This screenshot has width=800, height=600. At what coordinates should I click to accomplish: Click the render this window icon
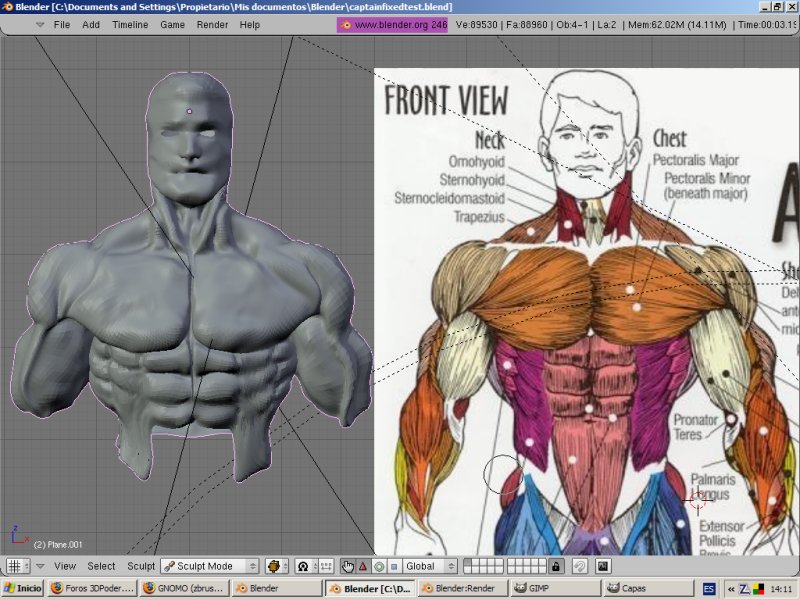[603, 566]
